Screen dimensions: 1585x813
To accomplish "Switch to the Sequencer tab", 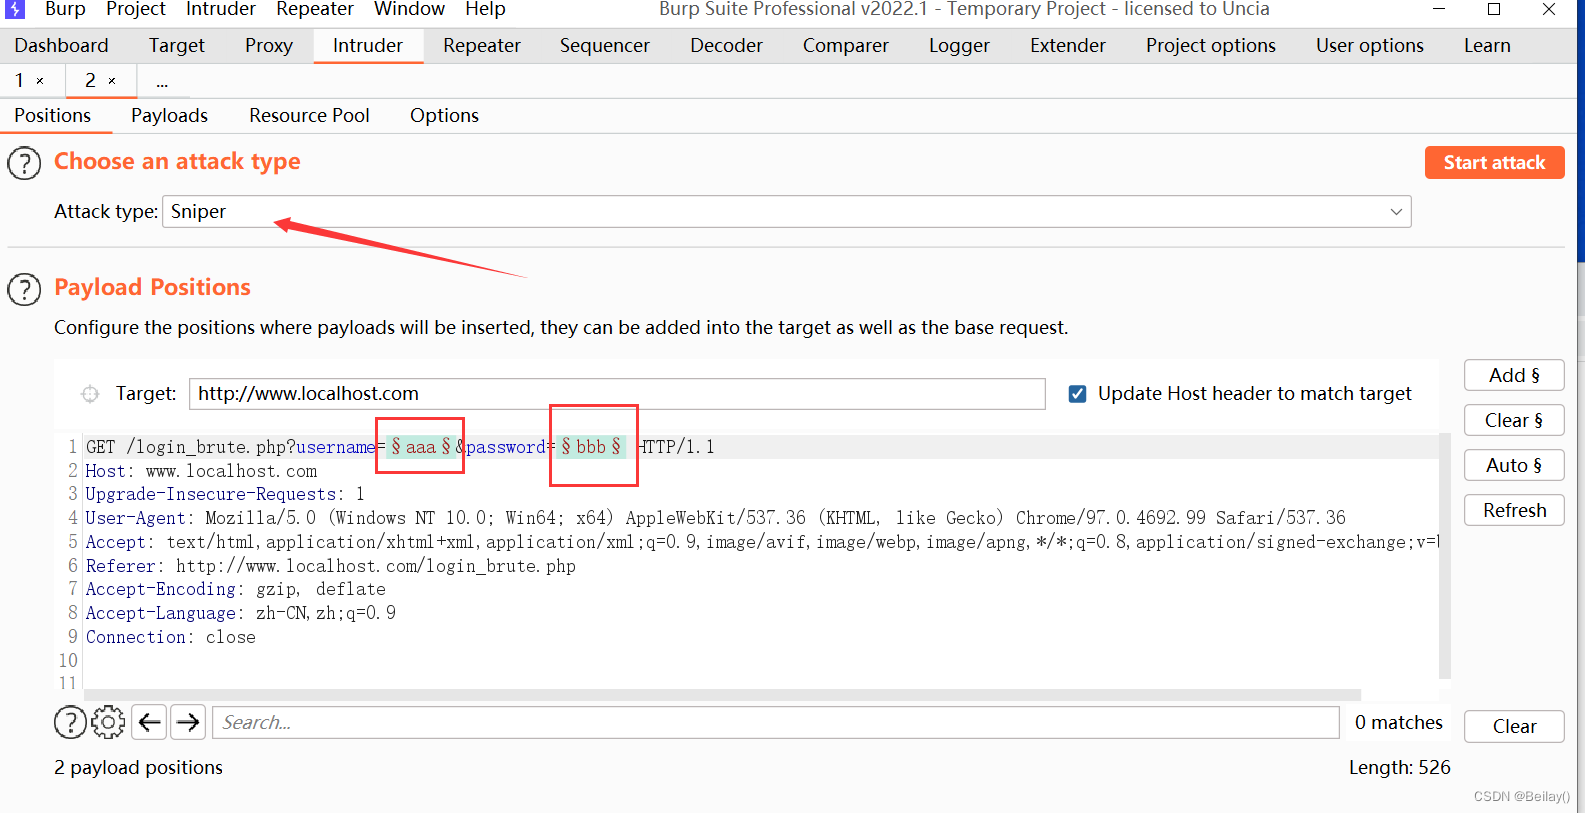I will tap(605, 46).
